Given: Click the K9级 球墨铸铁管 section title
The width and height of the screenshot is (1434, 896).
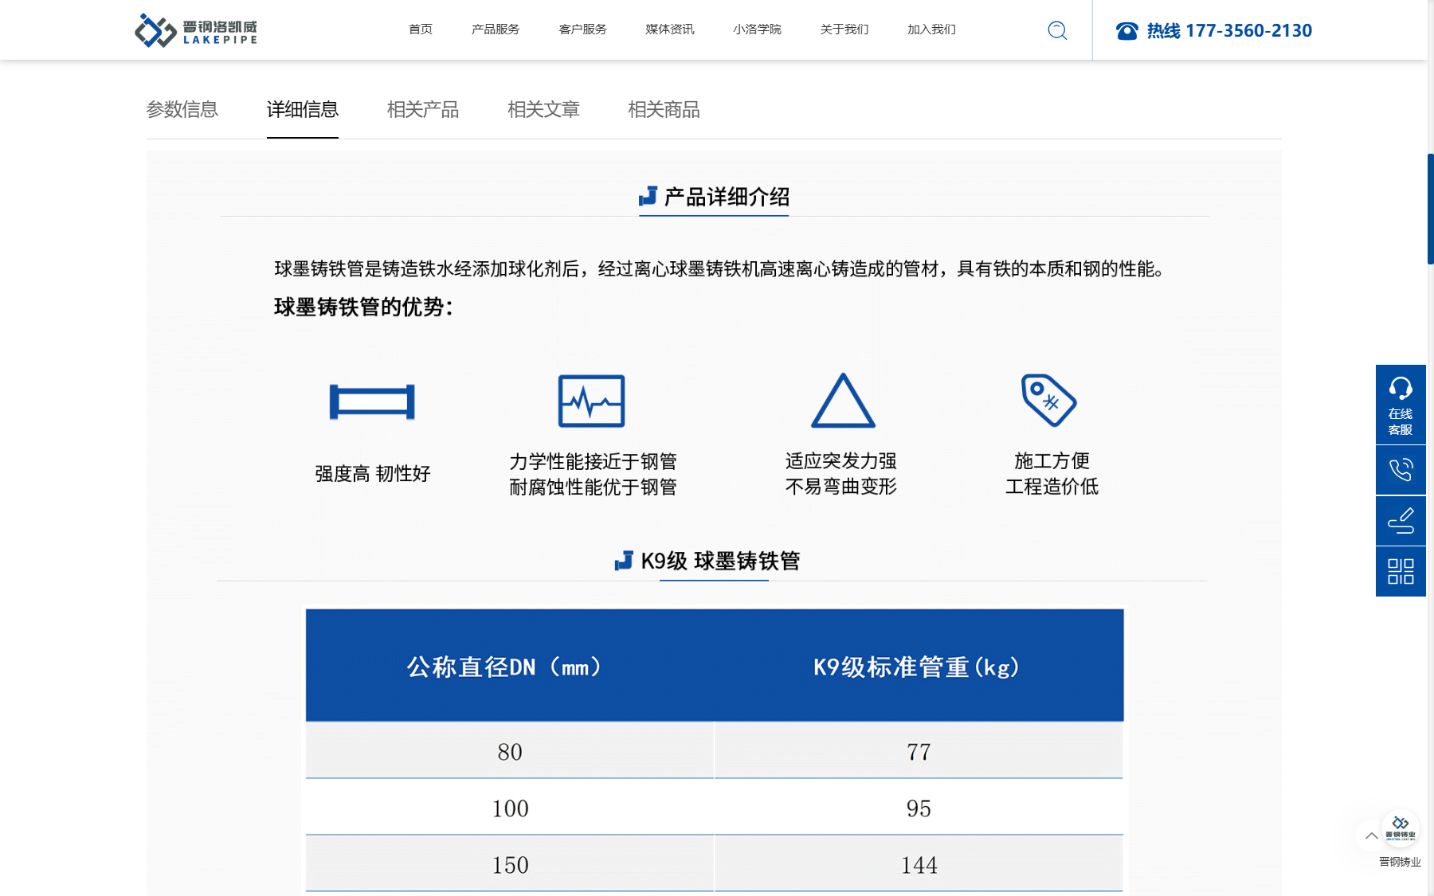Looking at the screenshot, I should tap(720, 561).
